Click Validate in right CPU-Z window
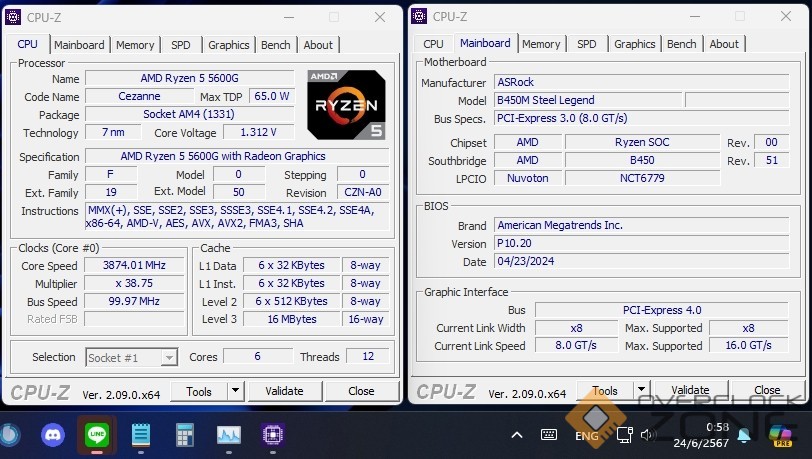 point(690,390)
